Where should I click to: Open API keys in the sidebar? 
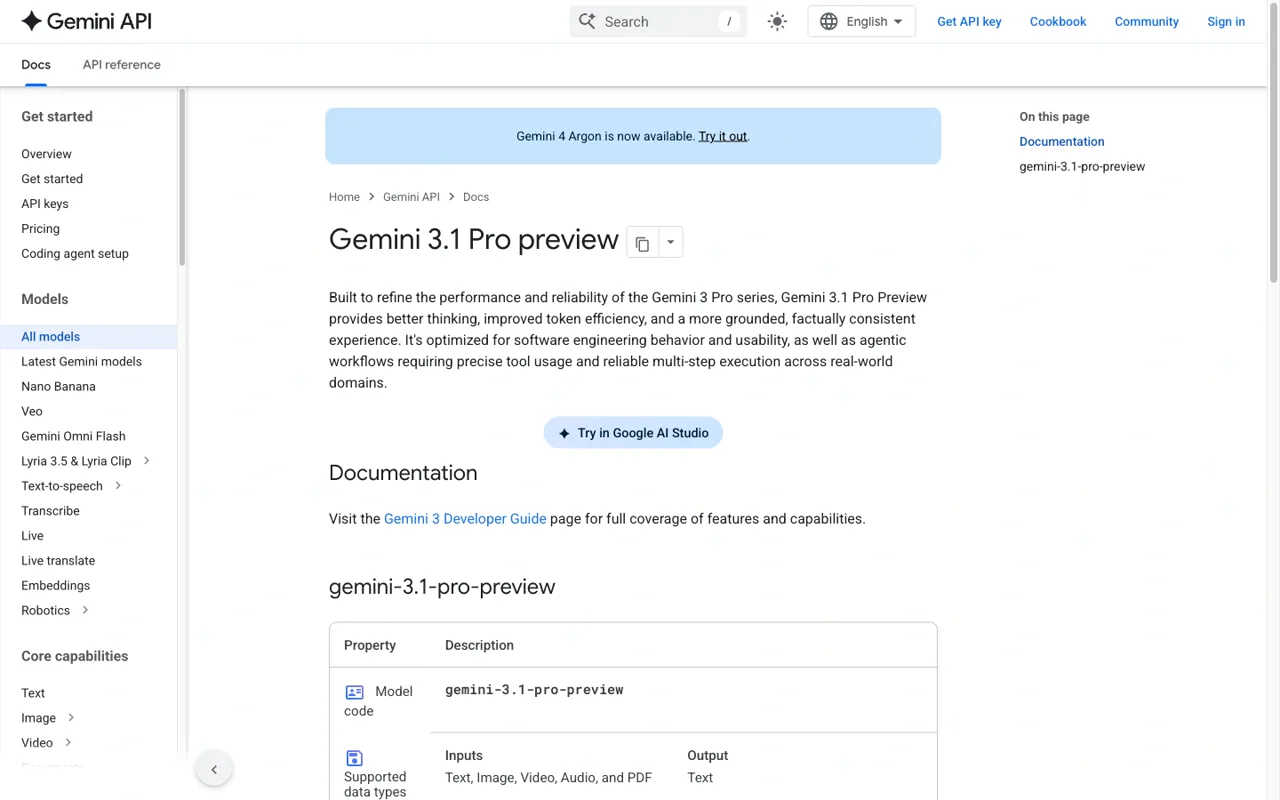45,204
